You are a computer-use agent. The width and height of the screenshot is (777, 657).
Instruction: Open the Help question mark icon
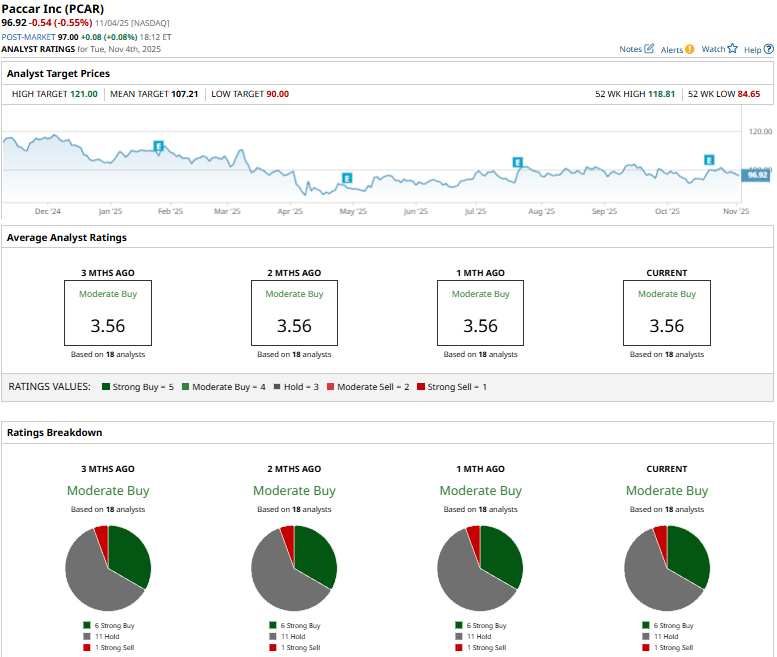(767, 49)
